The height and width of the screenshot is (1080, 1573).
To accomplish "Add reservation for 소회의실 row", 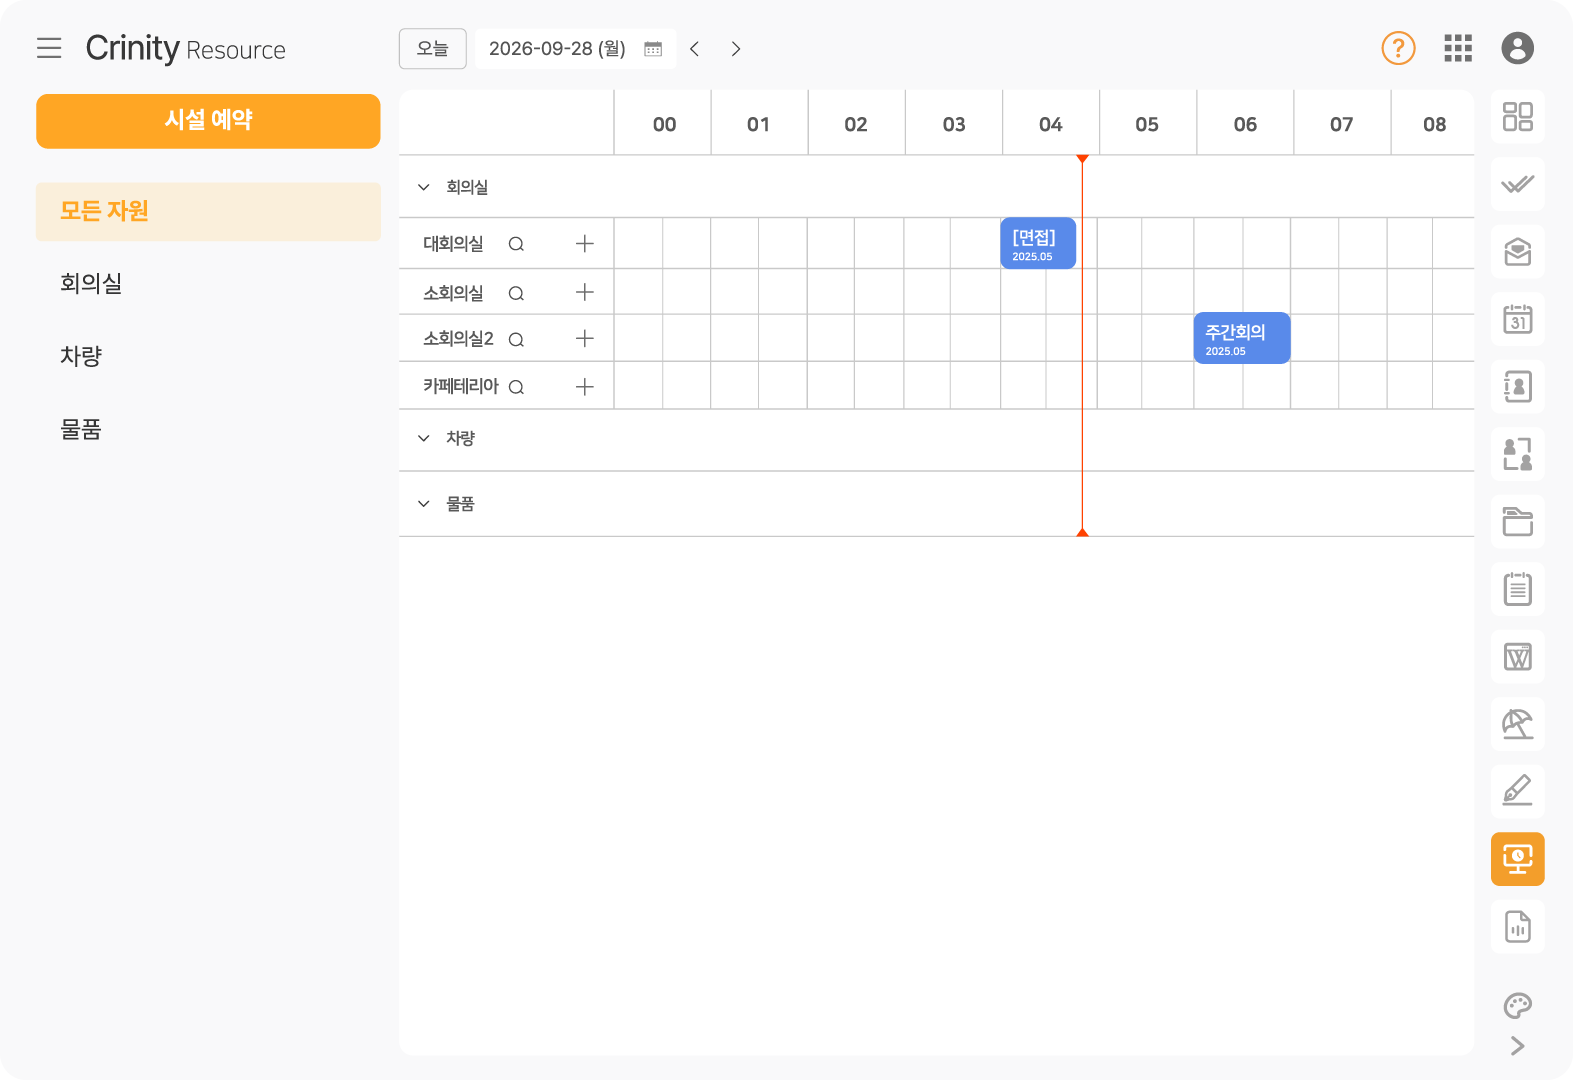I will click(585, 292).
